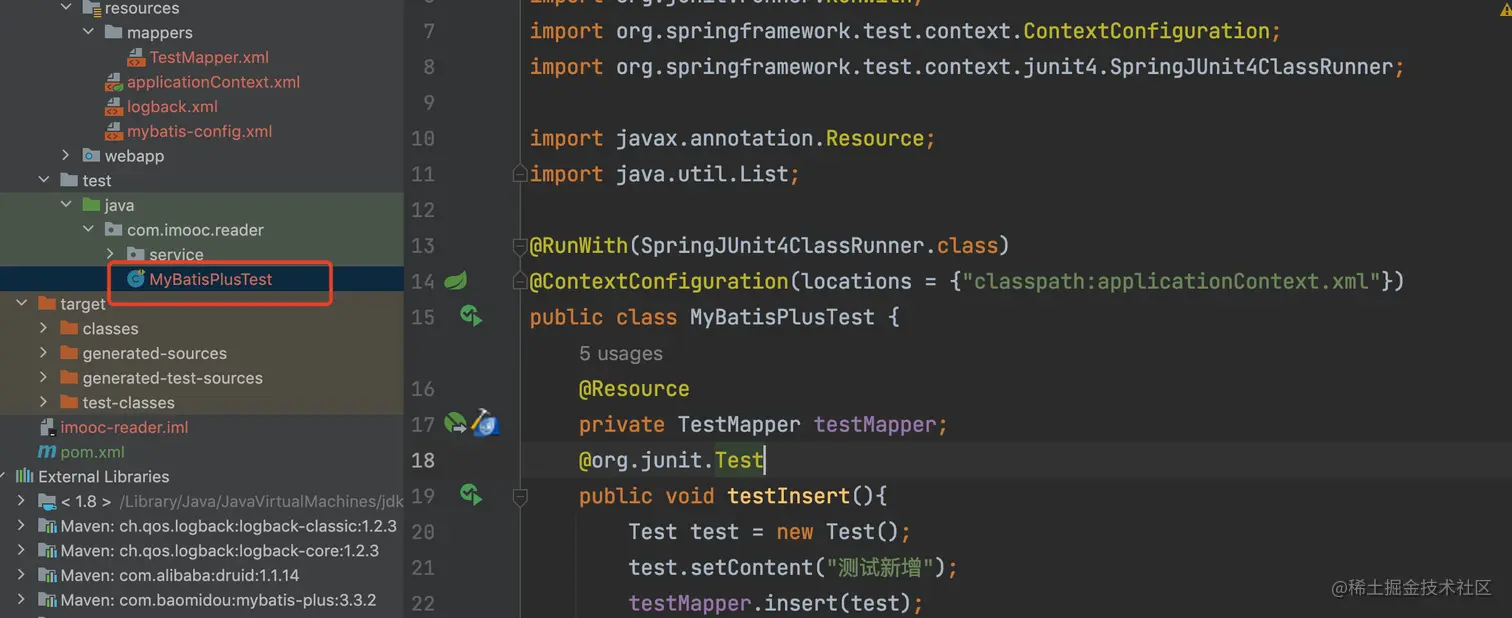Click java.util.List in the line 11 import
1512x618 pixels.
pyautogui.click(x=702, y=174)
